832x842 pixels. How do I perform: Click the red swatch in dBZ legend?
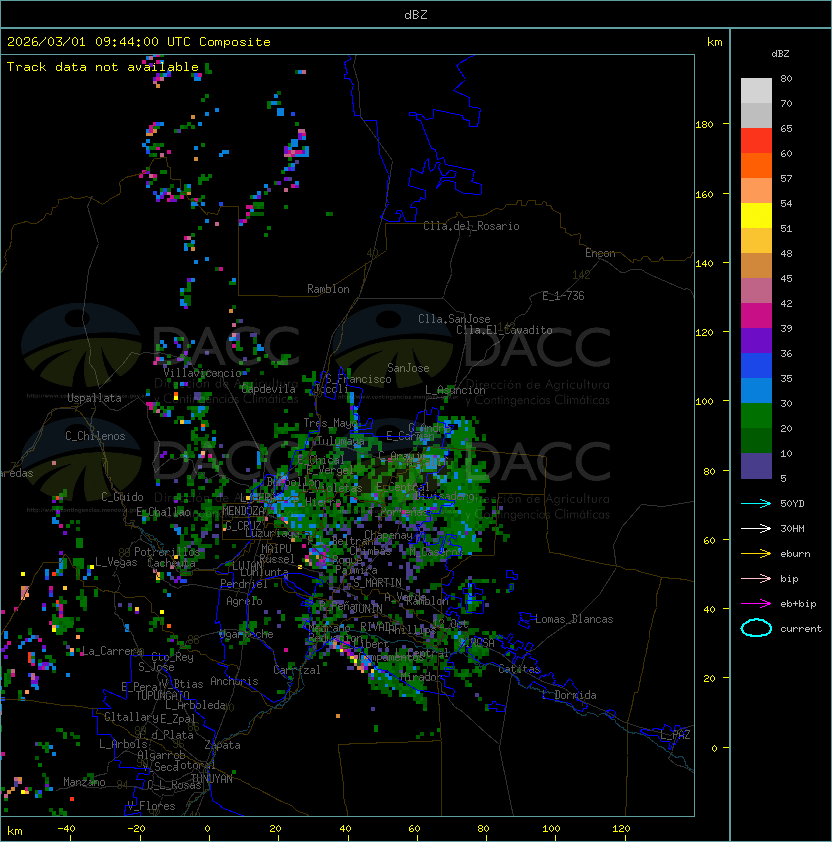tap(756, 140)
